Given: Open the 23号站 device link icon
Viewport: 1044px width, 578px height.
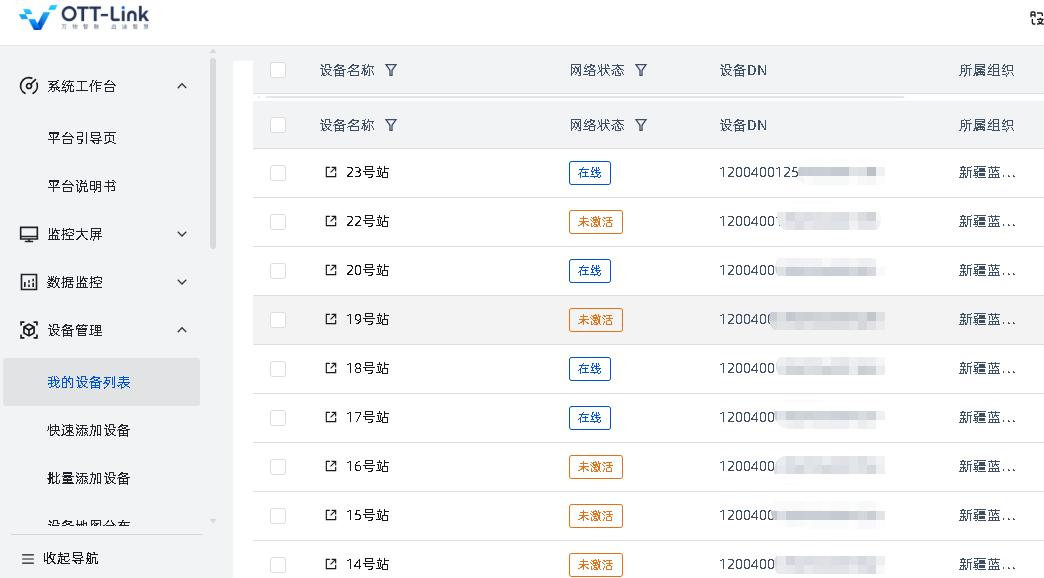Looking at the screenshot, I should [331, 172].
